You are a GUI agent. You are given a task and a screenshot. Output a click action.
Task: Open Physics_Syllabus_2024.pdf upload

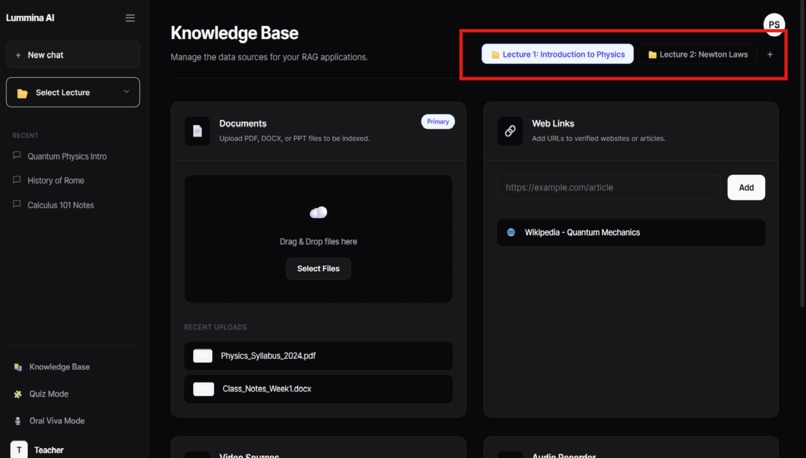coord(318,356)
